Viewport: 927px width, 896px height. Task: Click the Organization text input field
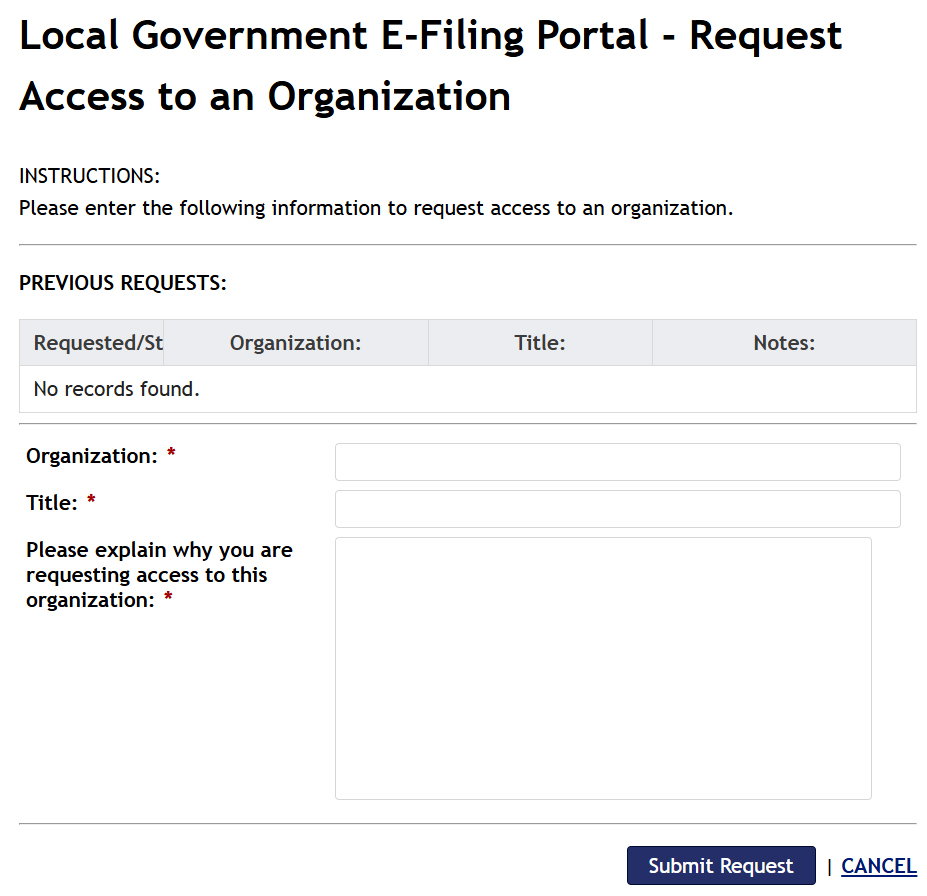coord(617,462)
